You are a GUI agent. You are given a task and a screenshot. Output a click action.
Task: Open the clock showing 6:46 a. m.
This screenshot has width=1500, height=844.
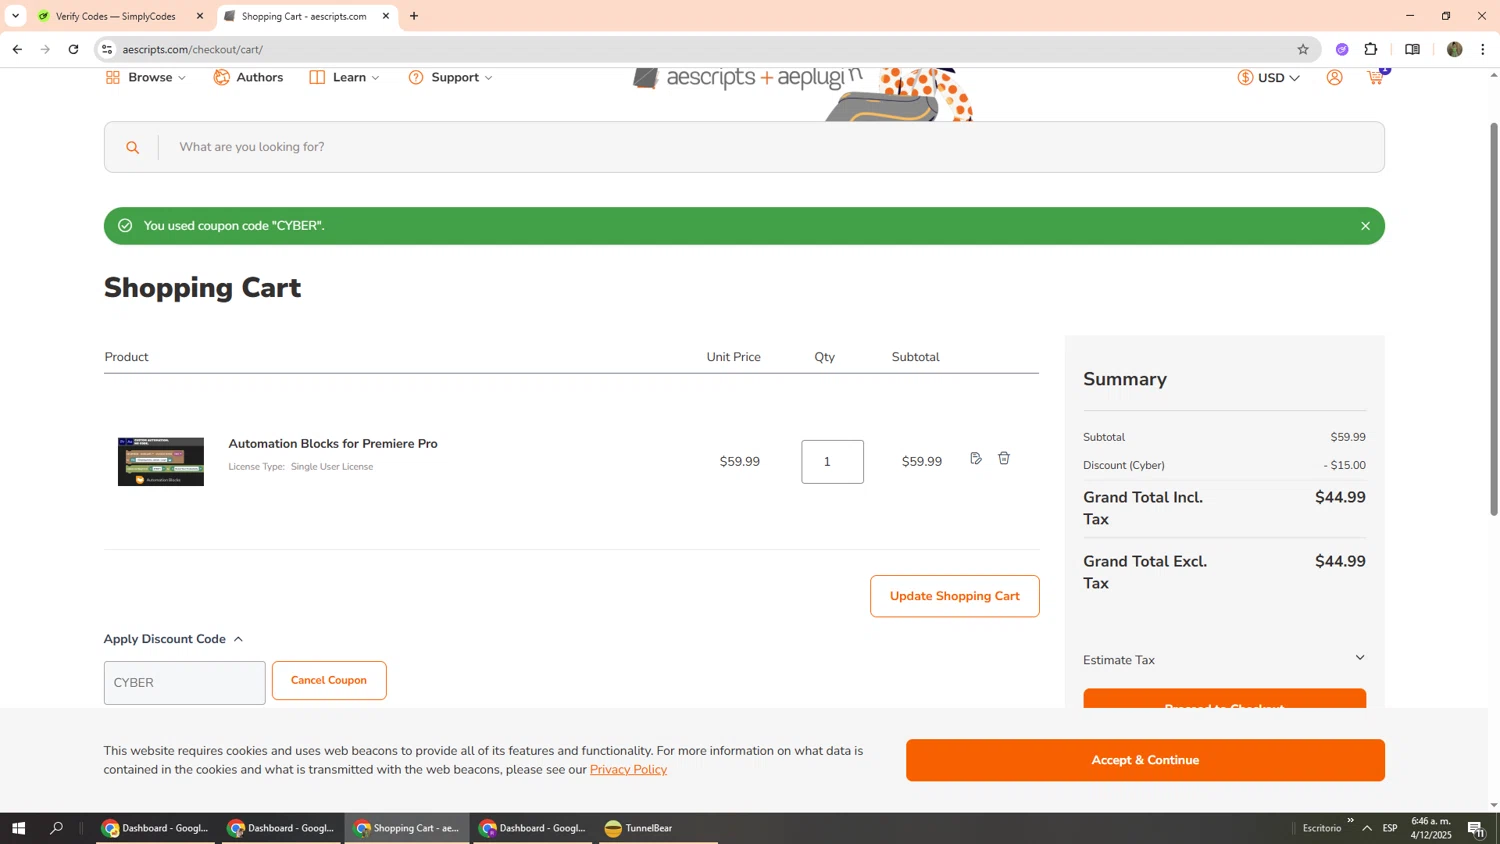point(1431,828)
